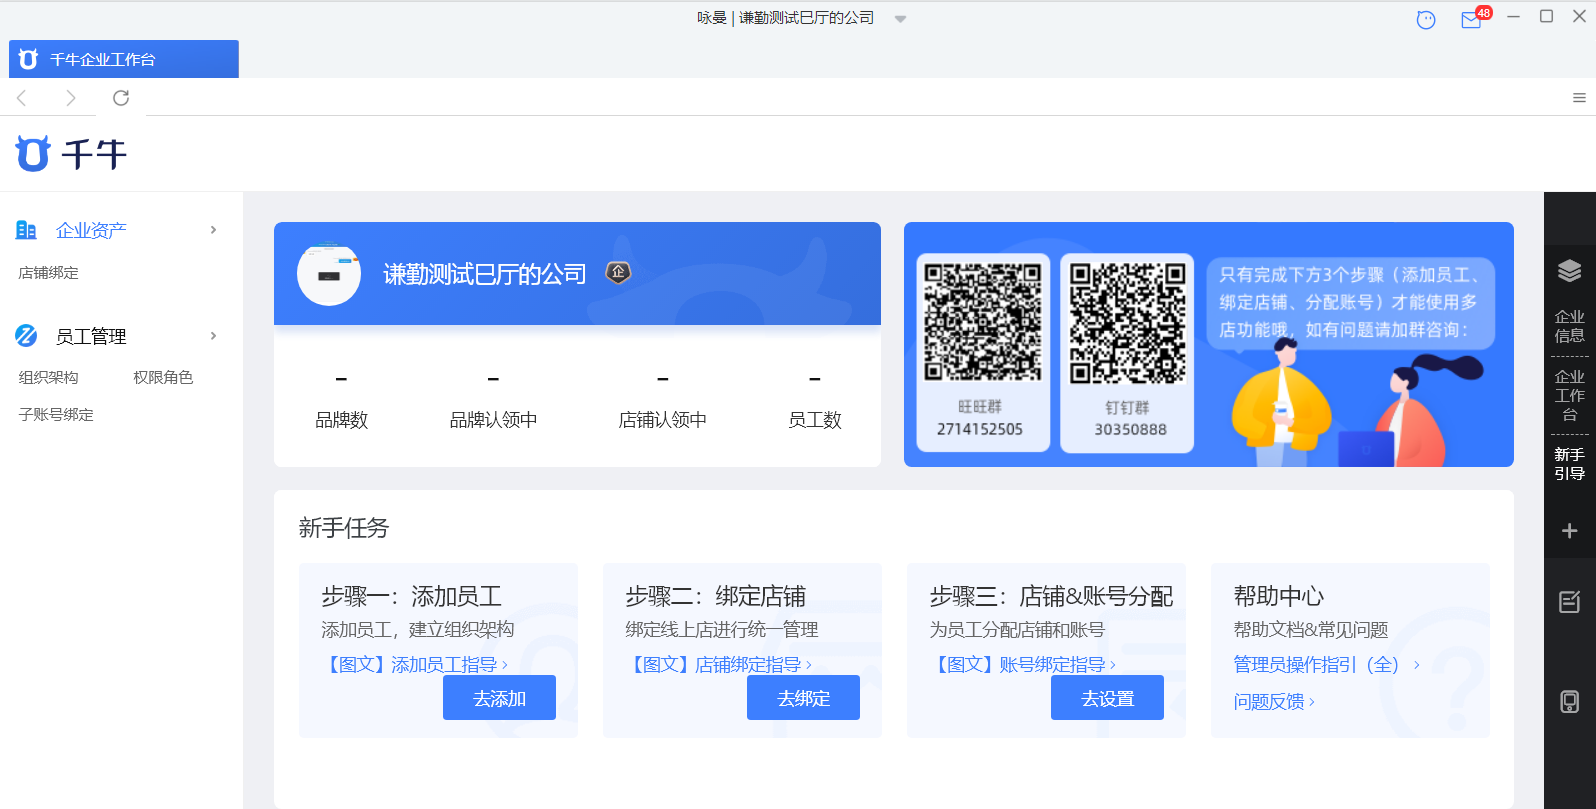Viewport: 1596px width, 809px height.
Task: Refresh the page with the reload icon
Action: pos(121,97)
